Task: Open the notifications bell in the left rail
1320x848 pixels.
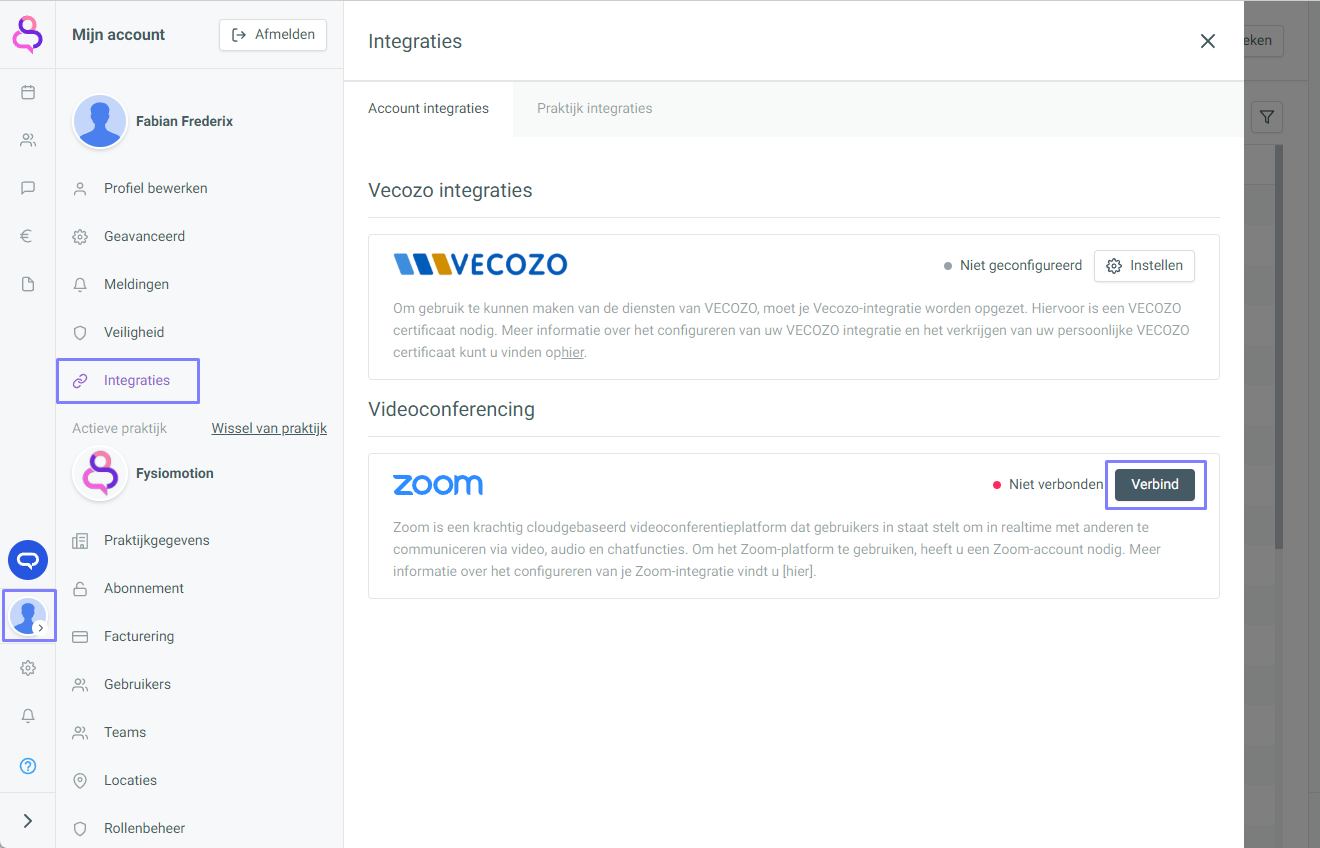Action: (x=28, y=716)
